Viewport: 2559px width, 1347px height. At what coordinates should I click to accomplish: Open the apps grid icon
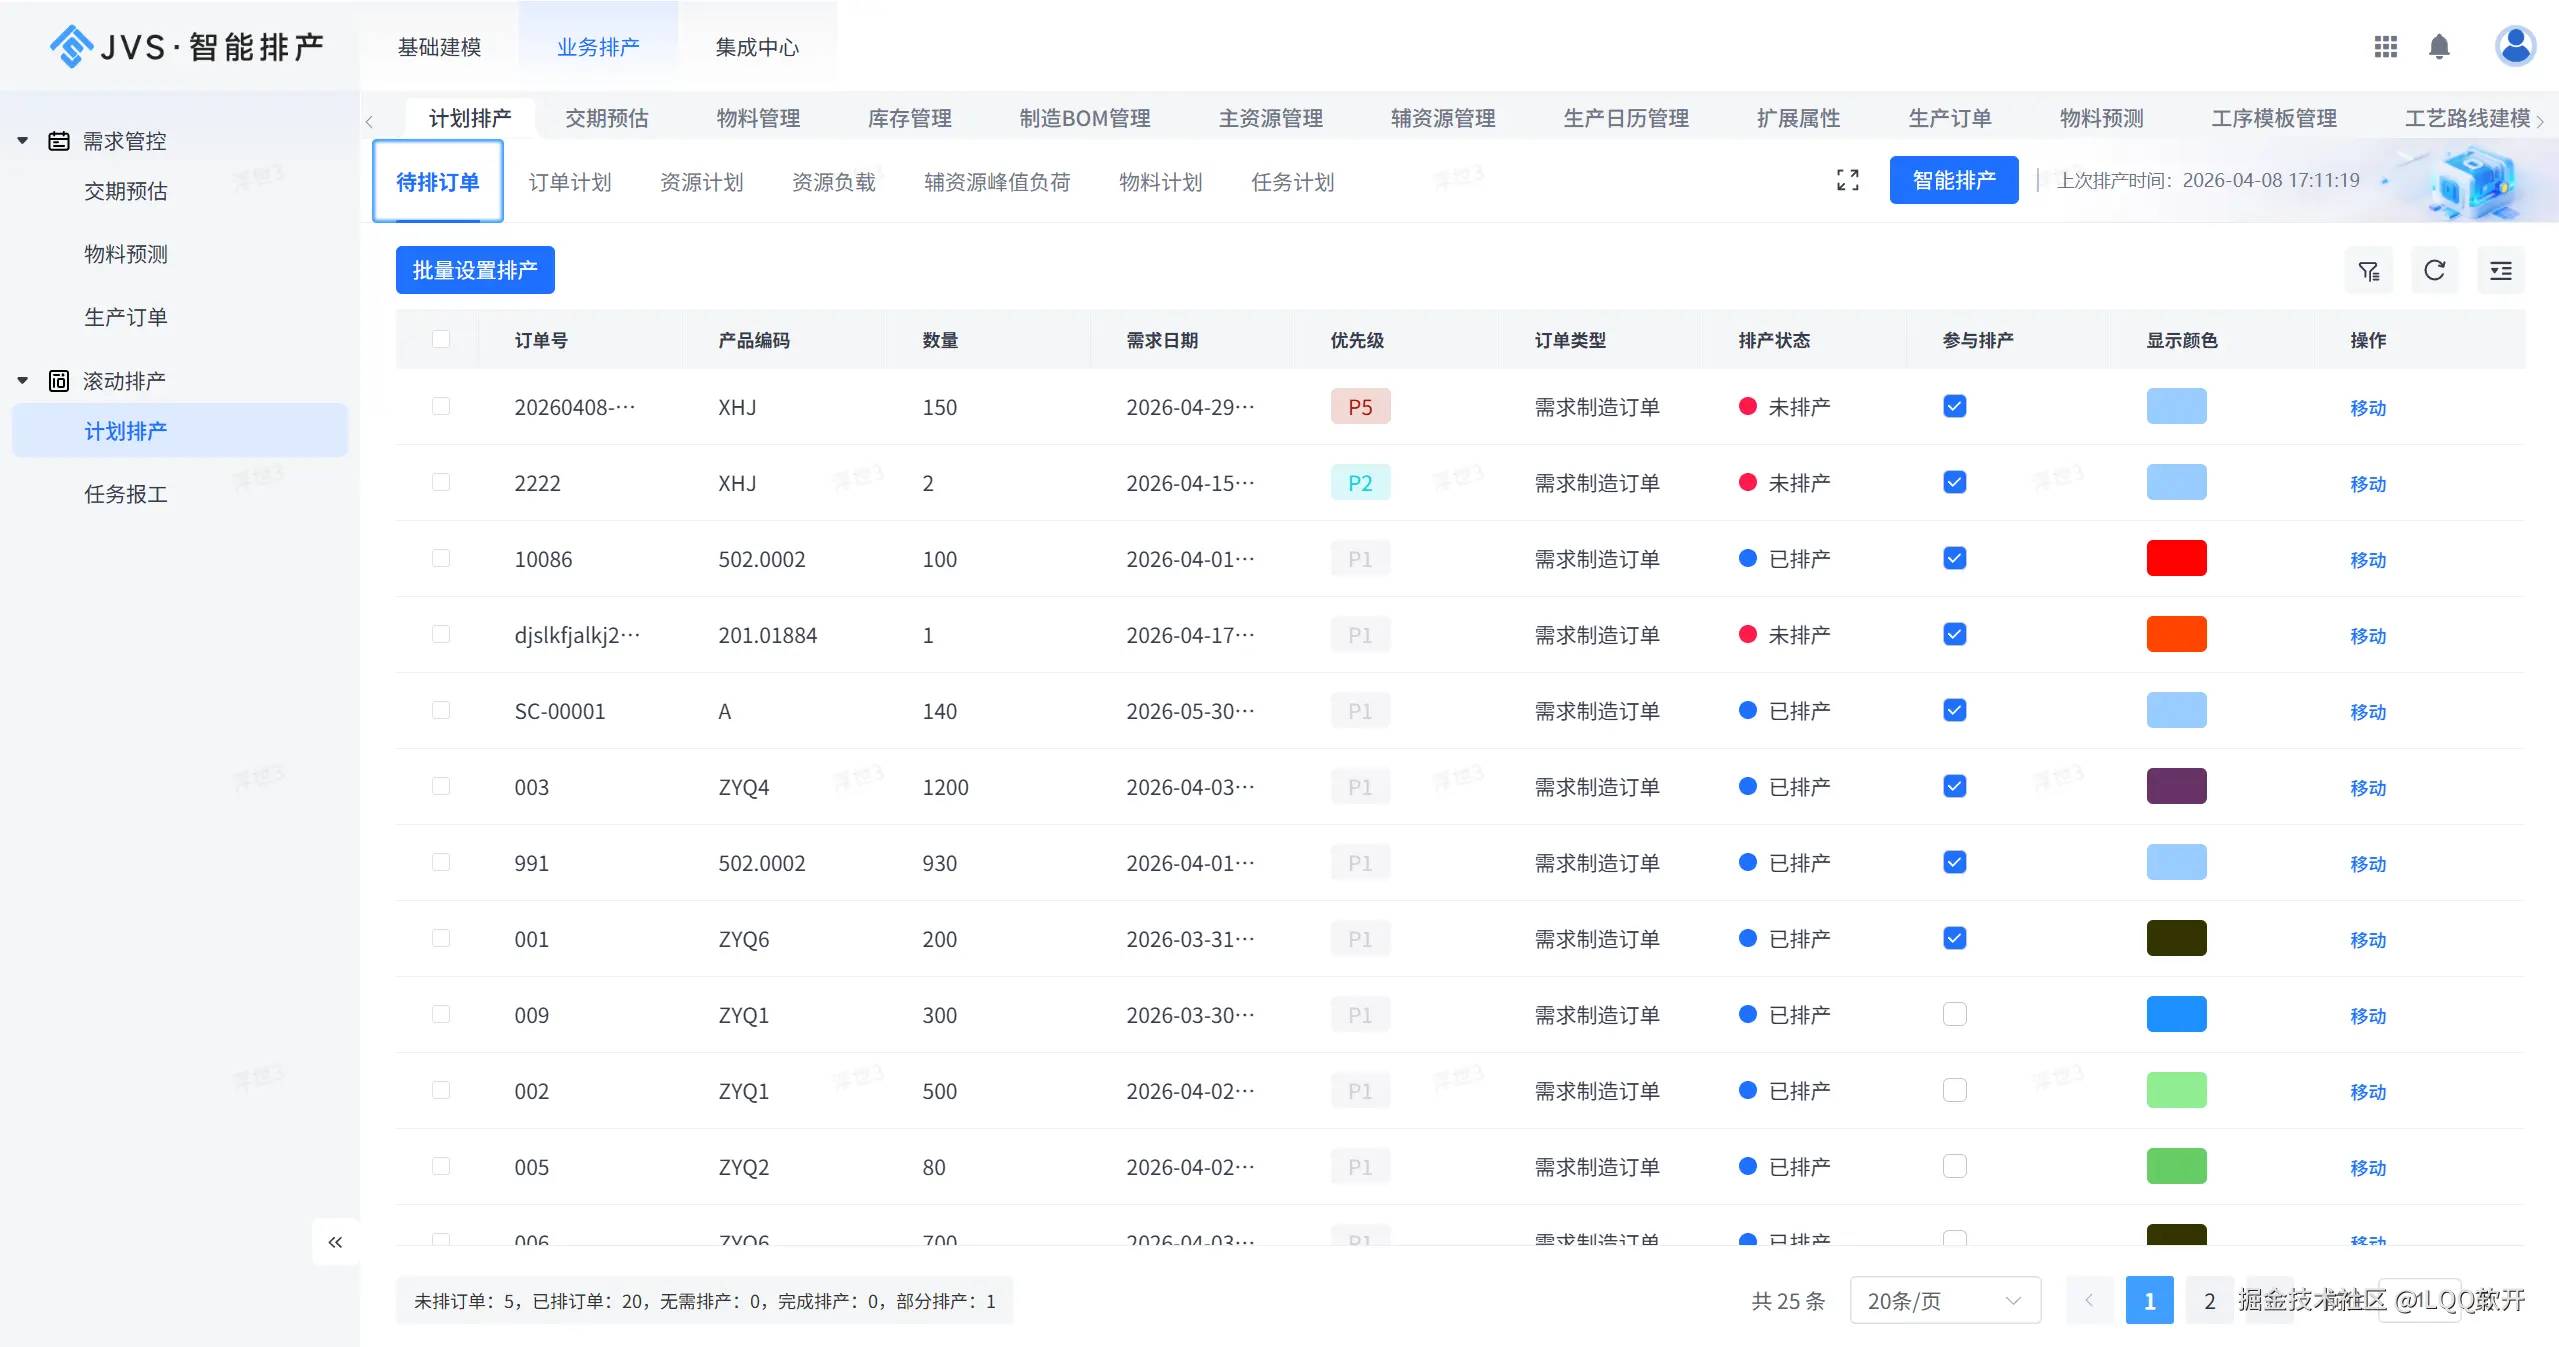point(2385,47)
